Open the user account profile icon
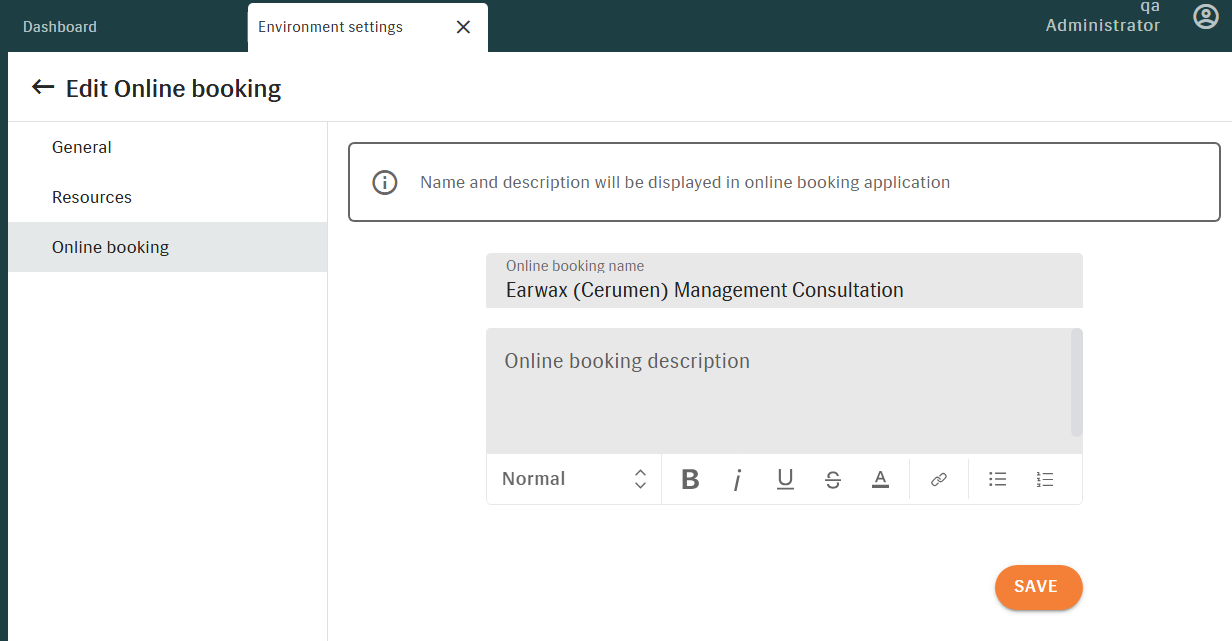1232x641 pixels. click(x=1206, y=17)
